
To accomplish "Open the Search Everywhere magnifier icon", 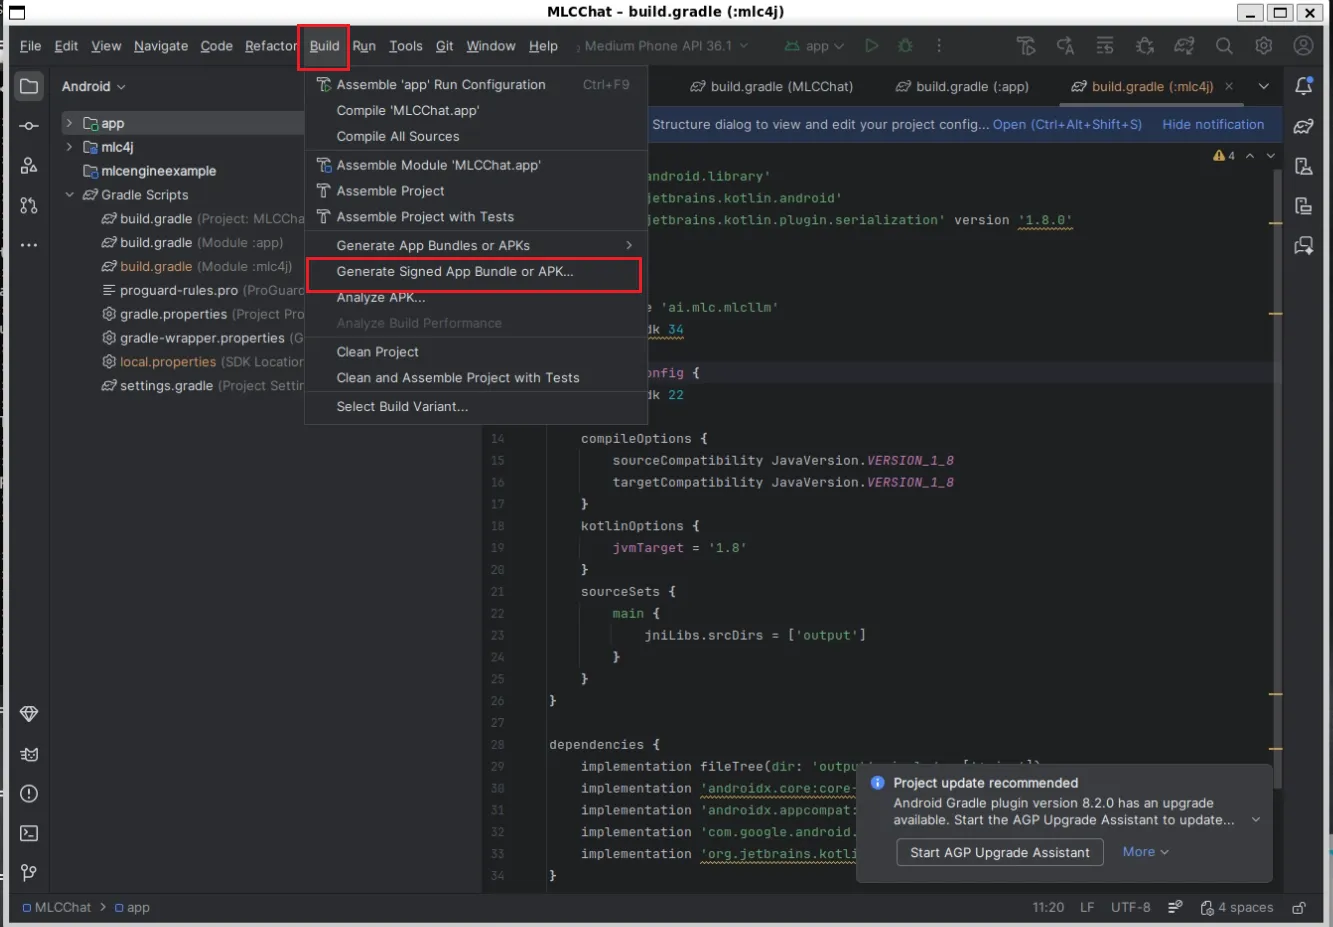I will coord(1224,46).
